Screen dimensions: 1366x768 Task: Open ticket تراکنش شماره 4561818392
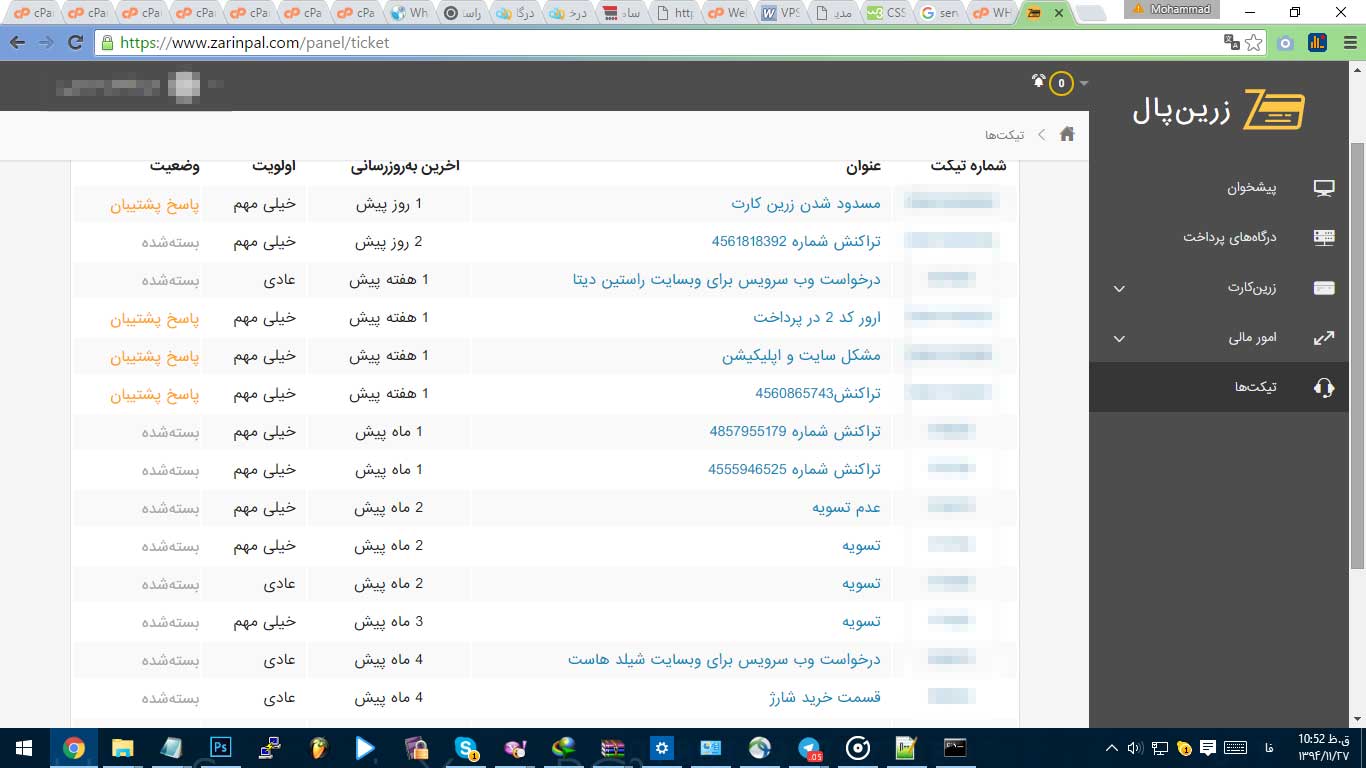point(796,241)
